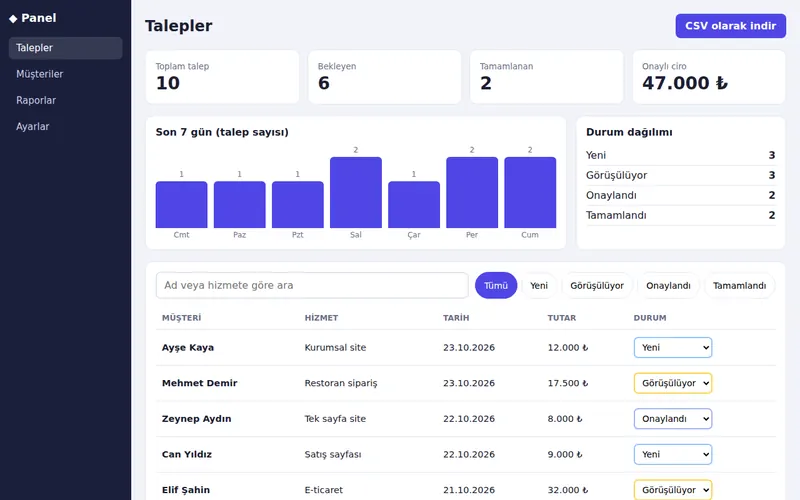This screenshot has height=500, width=800.
Task: Click the Onaylı ciro card
Action: 709,77
